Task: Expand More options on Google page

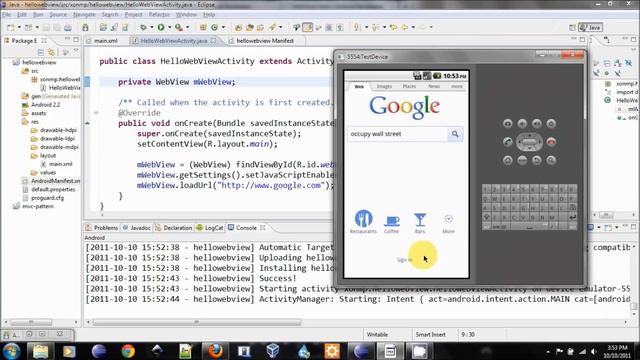Action: pyautogui.click(x=448, y=223)
